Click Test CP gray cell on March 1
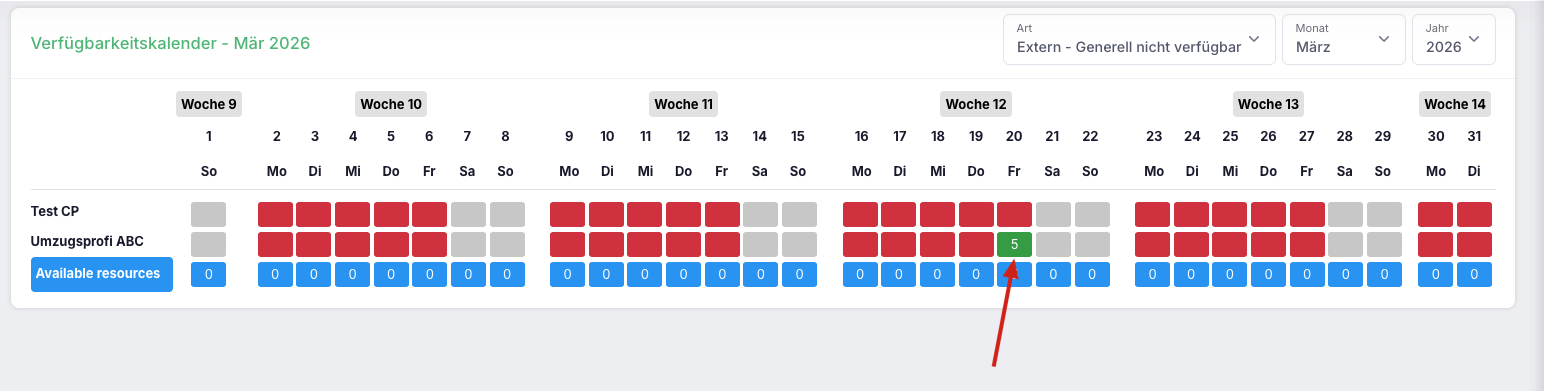Screen dimensions: 1544x391 208,214
